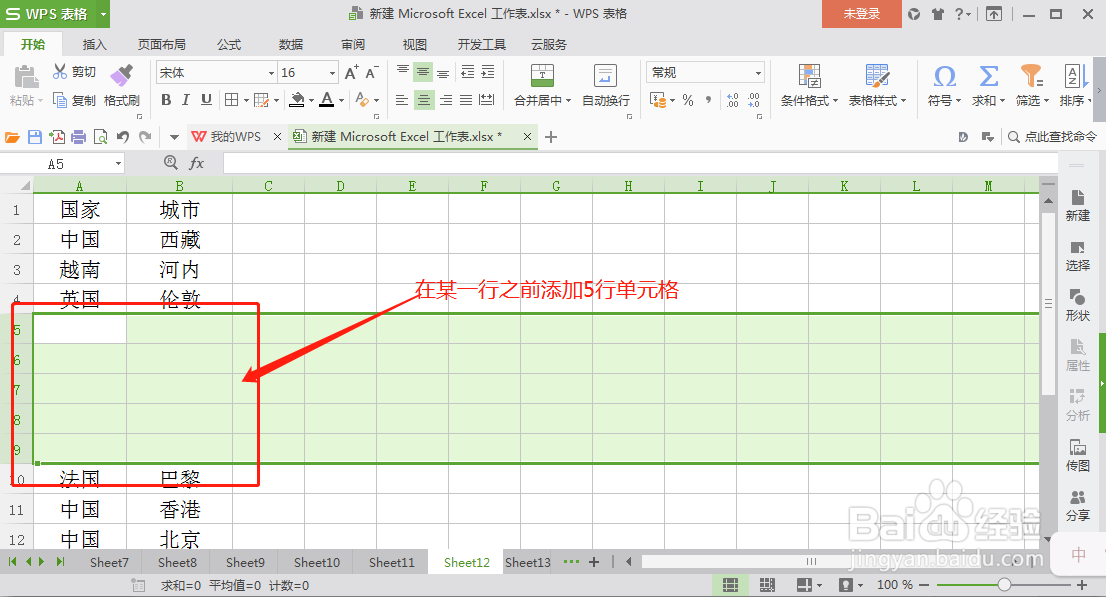This screenshot has height=597, width=1106.
Task: Click the clear format eraser icon
Action: tap(363, 100)
